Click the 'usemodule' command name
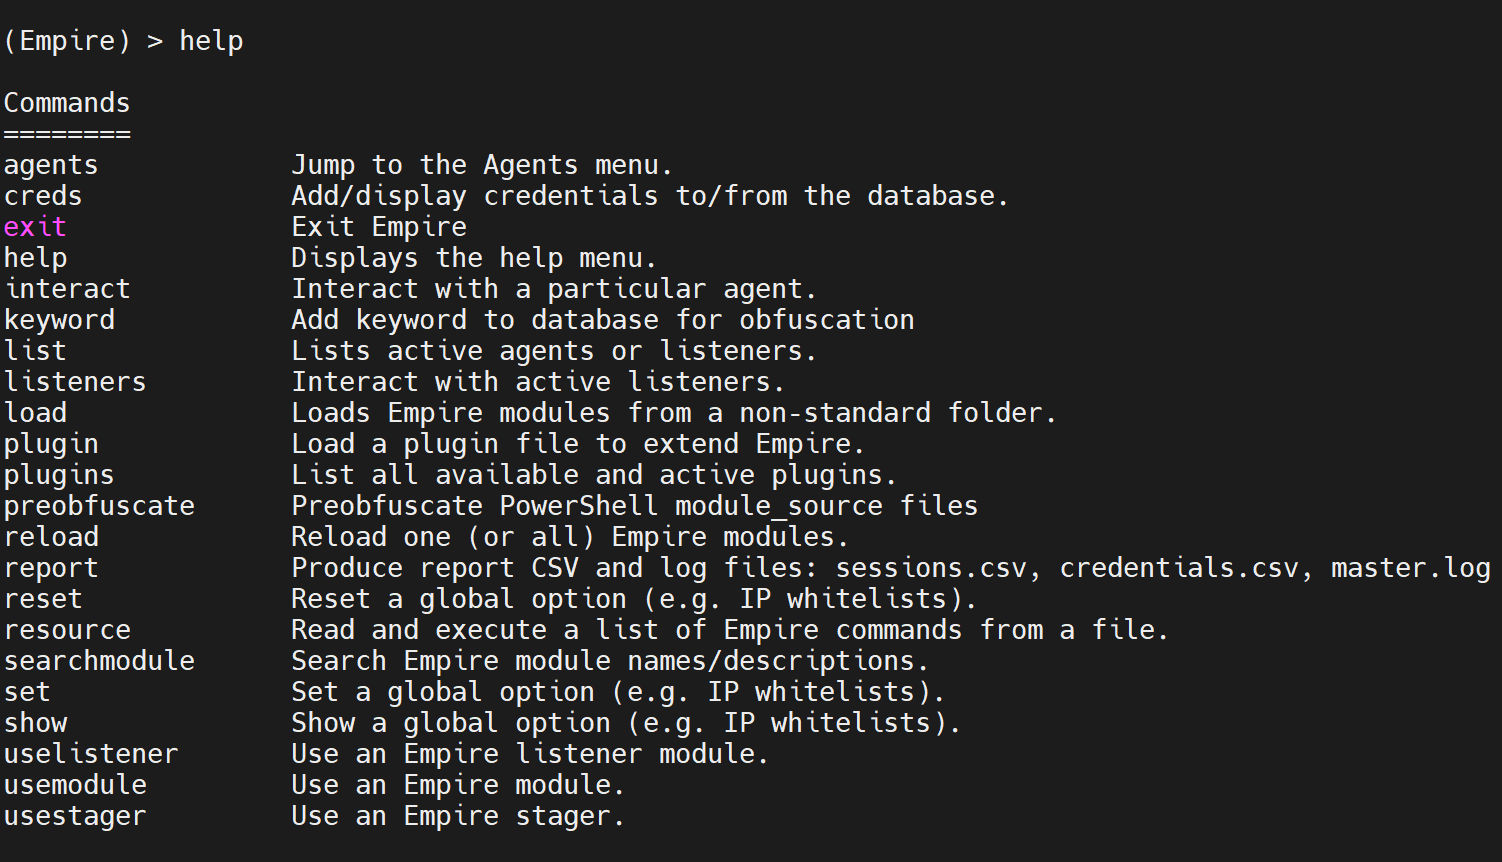The image size is (1502, 862). [75, 785]
